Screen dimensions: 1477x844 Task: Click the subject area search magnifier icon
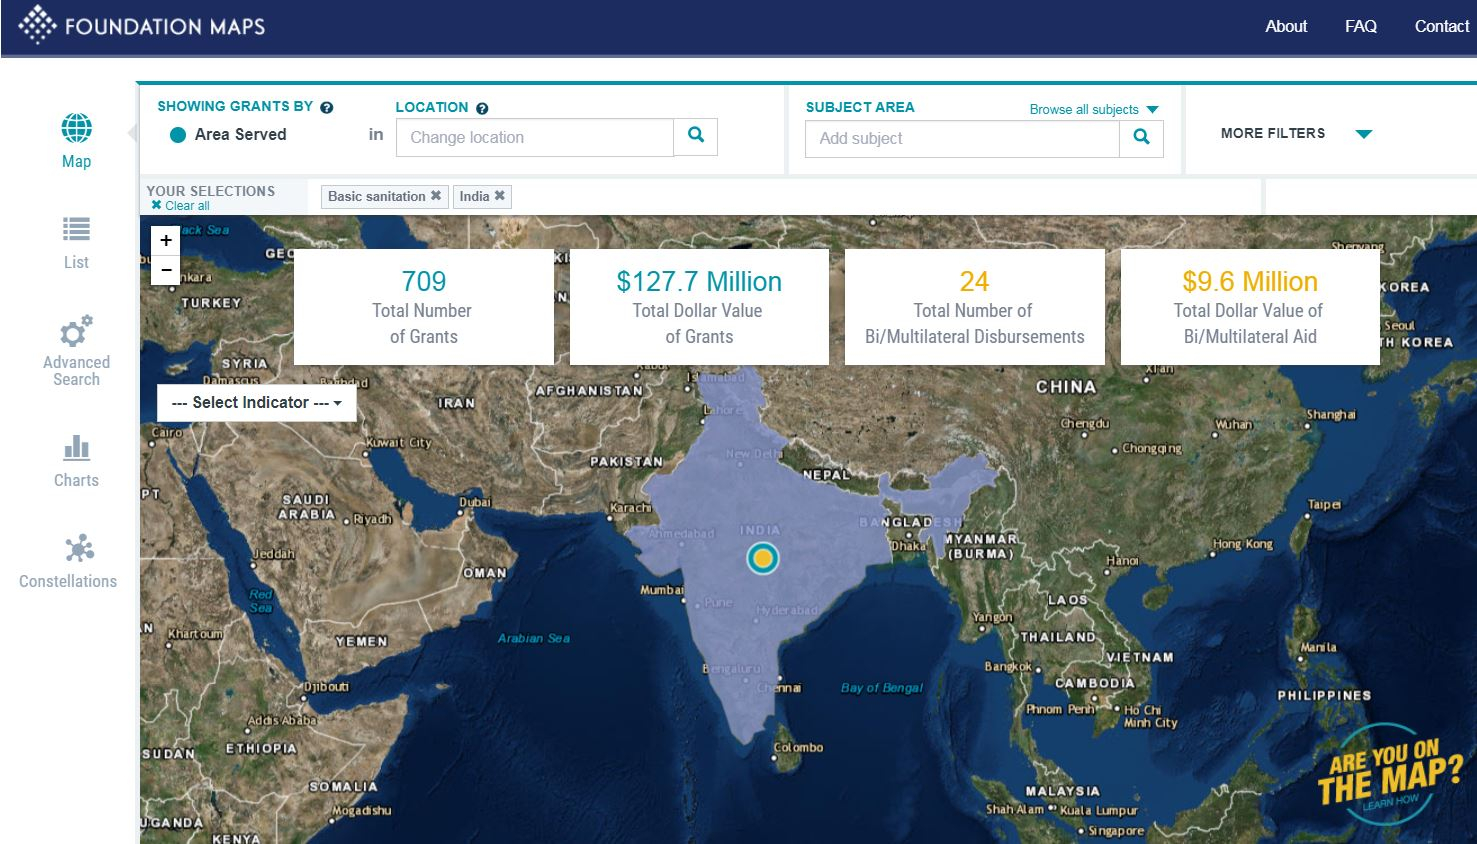[1141, 138]
